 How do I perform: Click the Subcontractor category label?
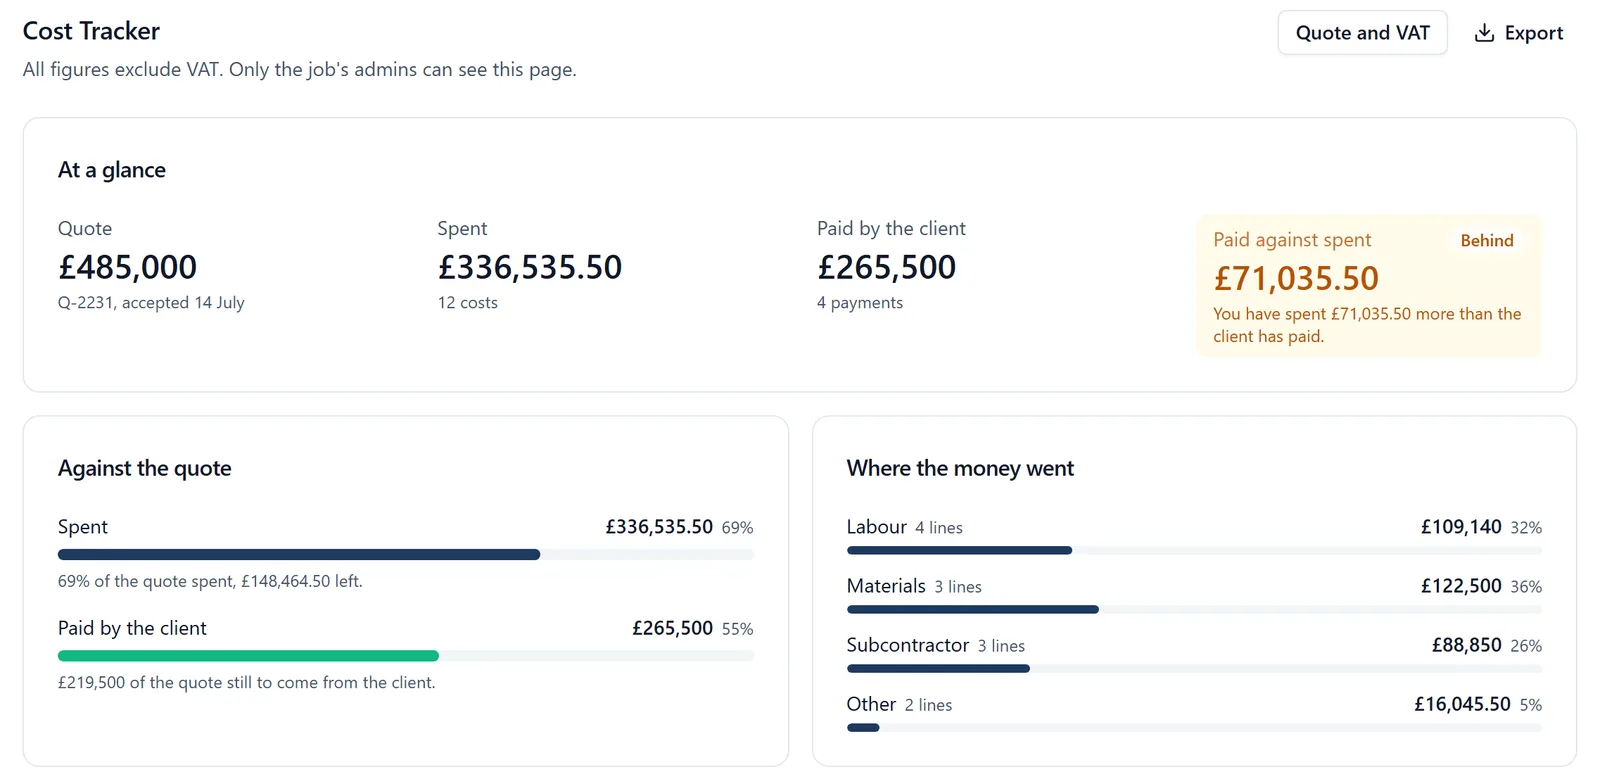[908, 645]
